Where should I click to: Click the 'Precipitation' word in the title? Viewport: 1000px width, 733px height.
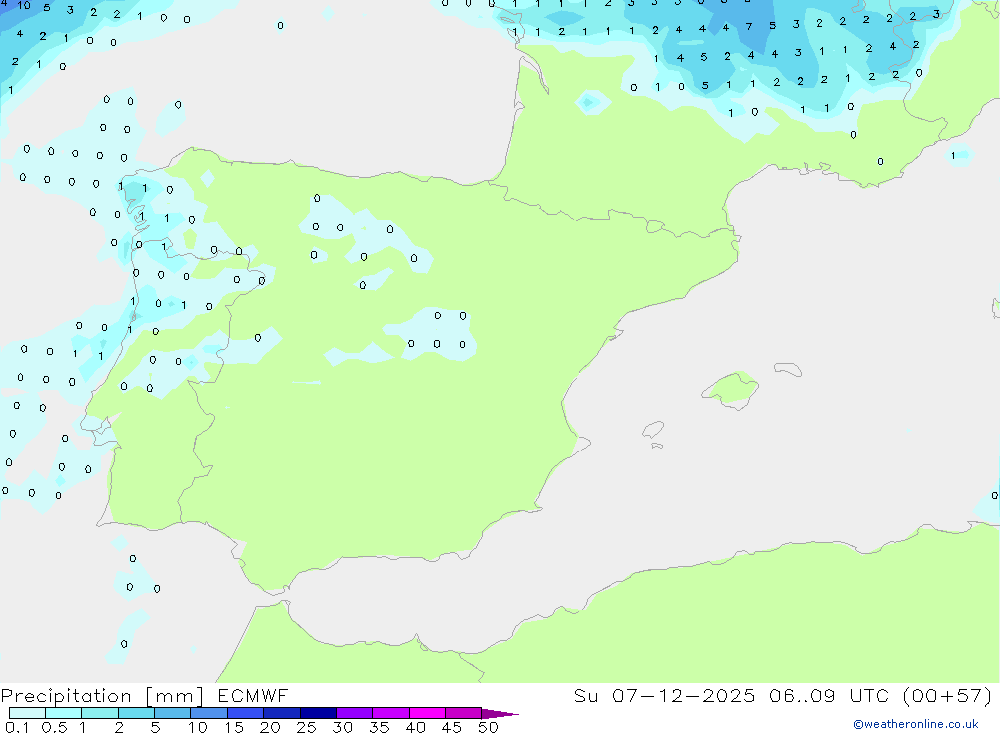(x=66, y=696)
